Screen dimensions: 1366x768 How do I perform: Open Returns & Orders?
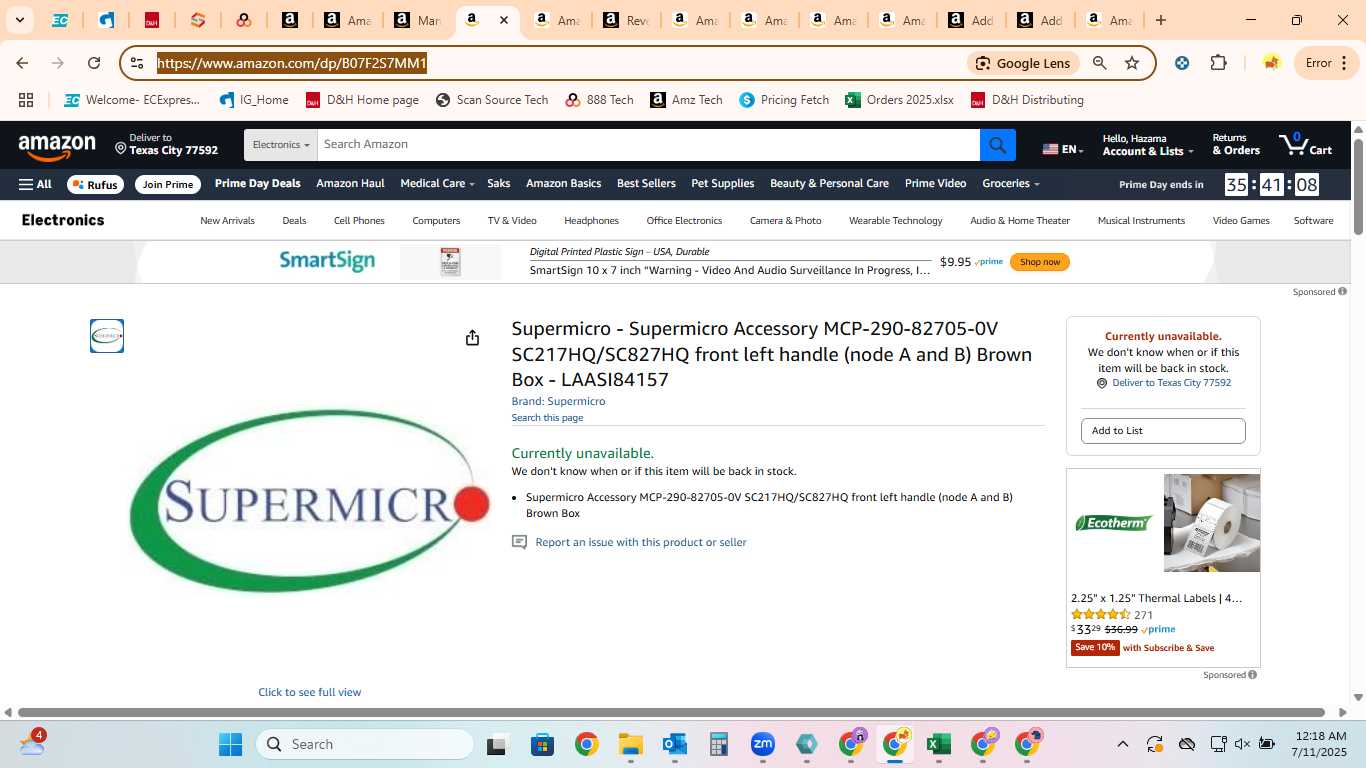coord(1236,145)
